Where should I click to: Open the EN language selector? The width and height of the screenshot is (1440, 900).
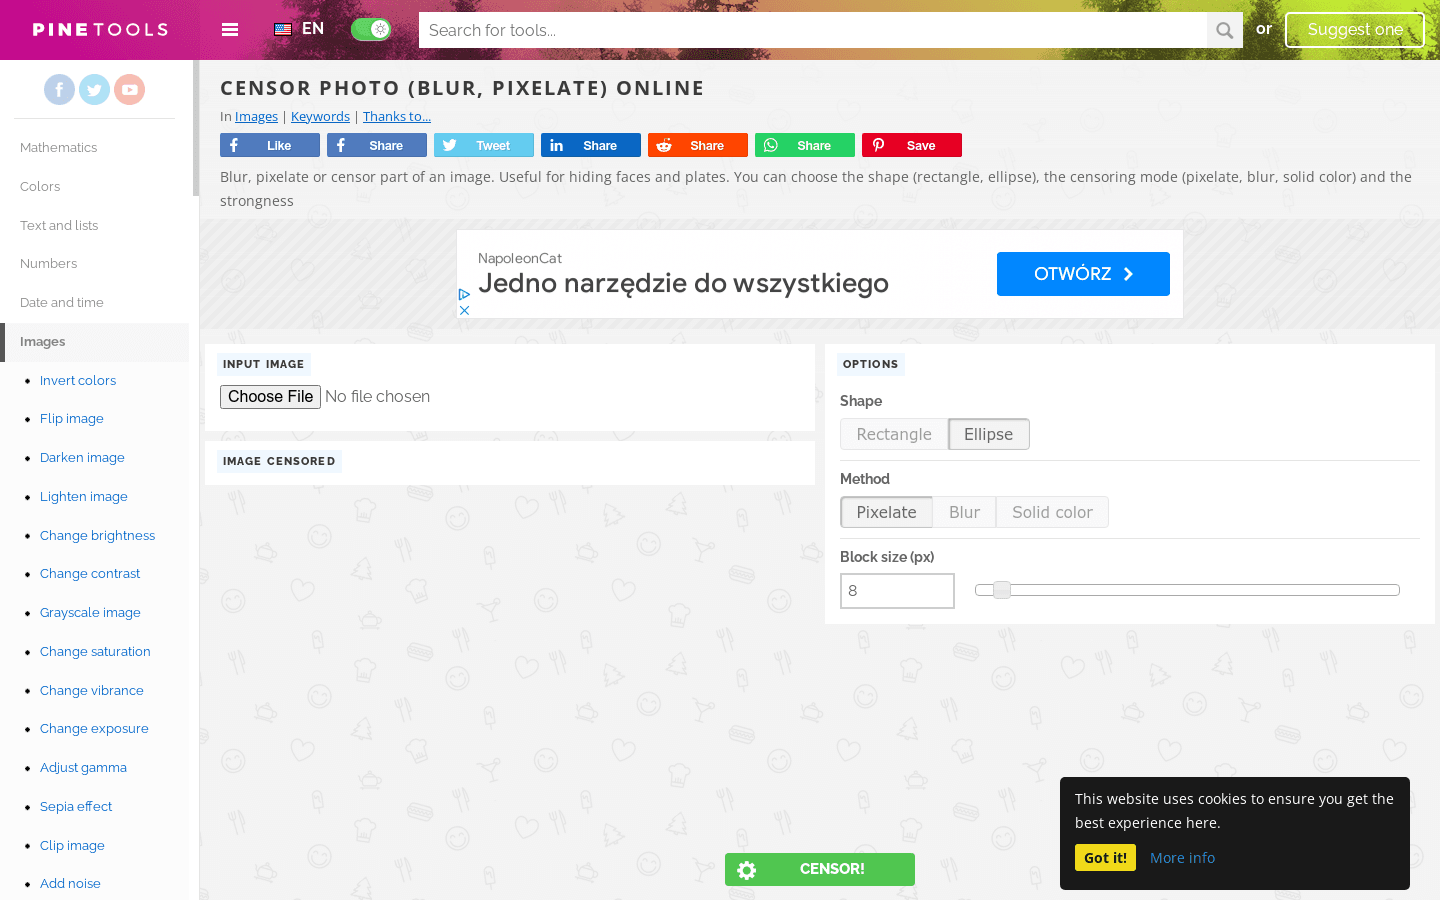299,29
